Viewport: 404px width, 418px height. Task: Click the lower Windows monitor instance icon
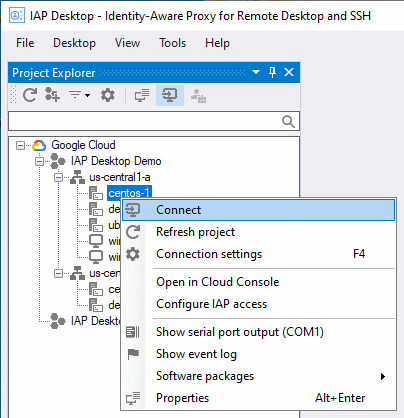tap(96, 257)
